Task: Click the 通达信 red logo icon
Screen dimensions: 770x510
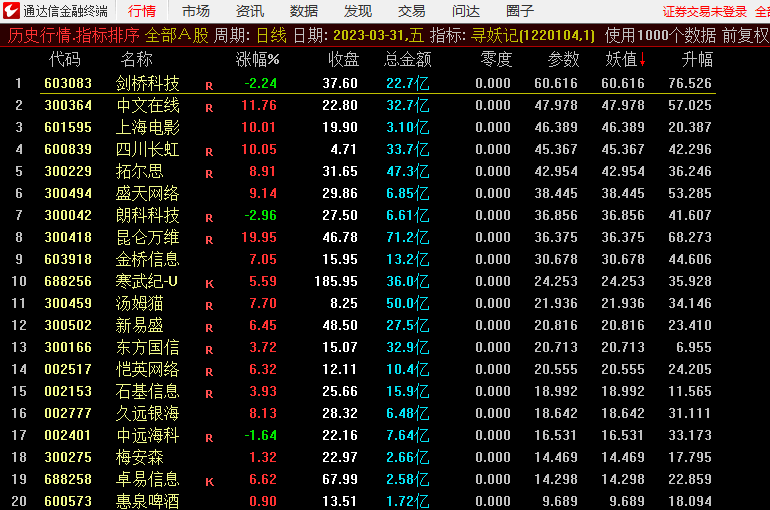Action: click(11, 10)
